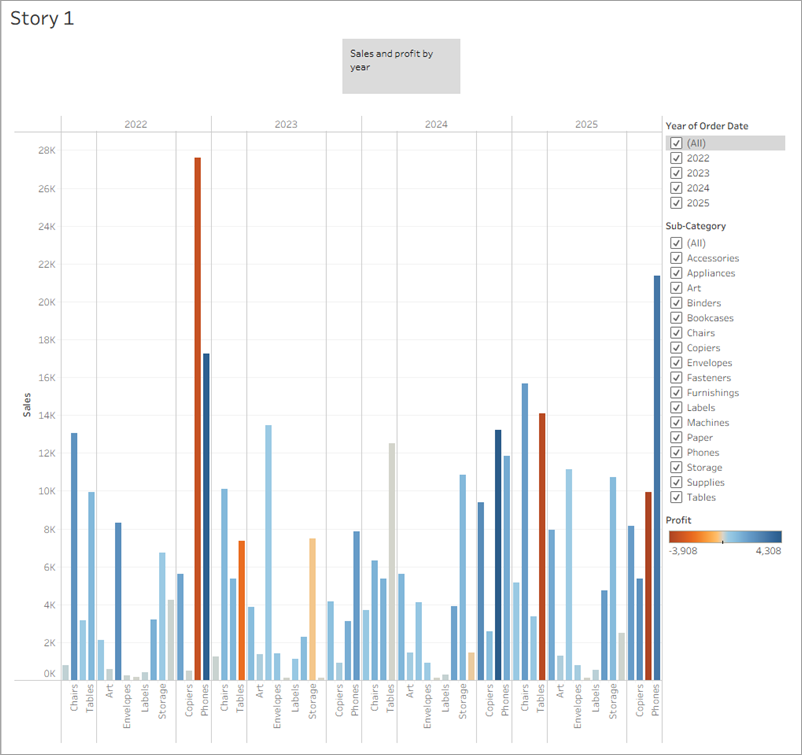Uncheck the Appliances checkbox
802x755 pixels.
(x=677, y=272)
